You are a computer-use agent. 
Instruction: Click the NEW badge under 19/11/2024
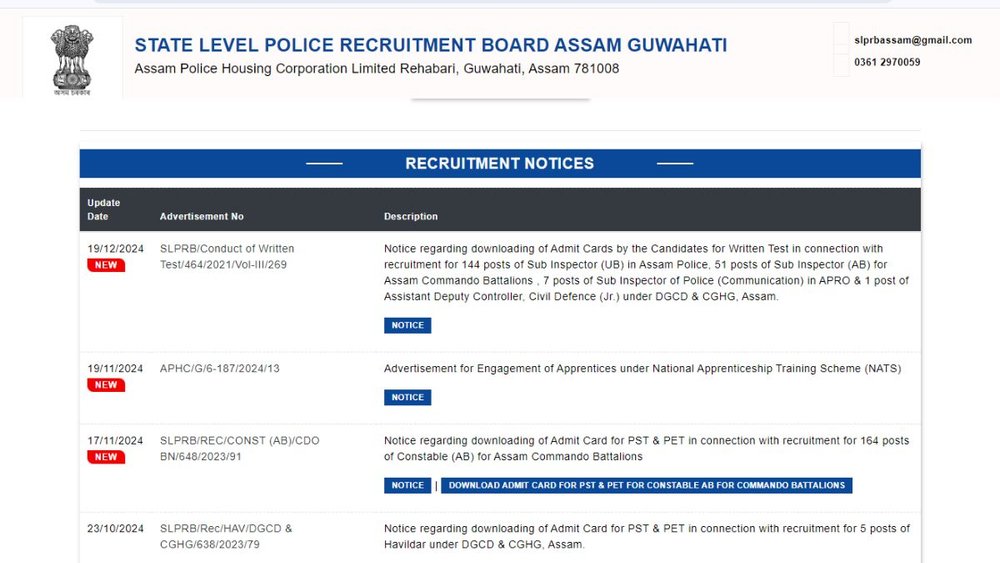pos(106,385)
